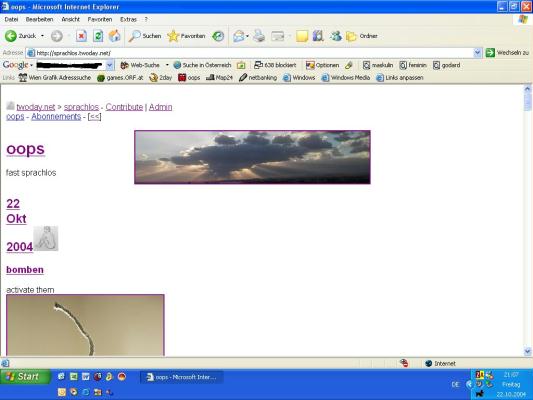
Task: Expand the address bar dropdown
Action: [x=478, y=53]
